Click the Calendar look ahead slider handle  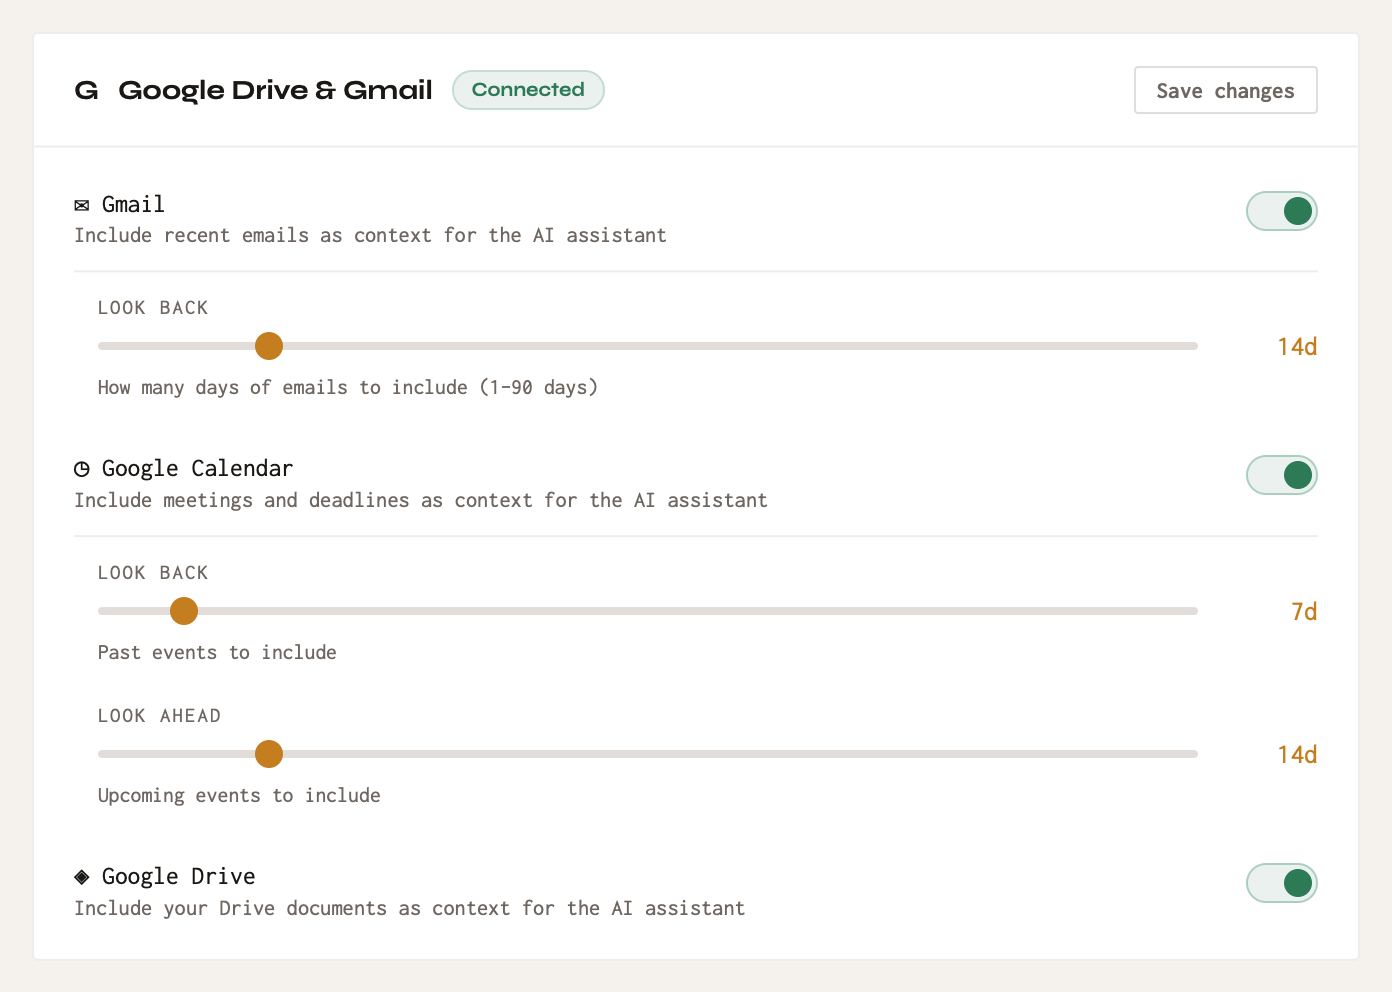coord(269,754)
